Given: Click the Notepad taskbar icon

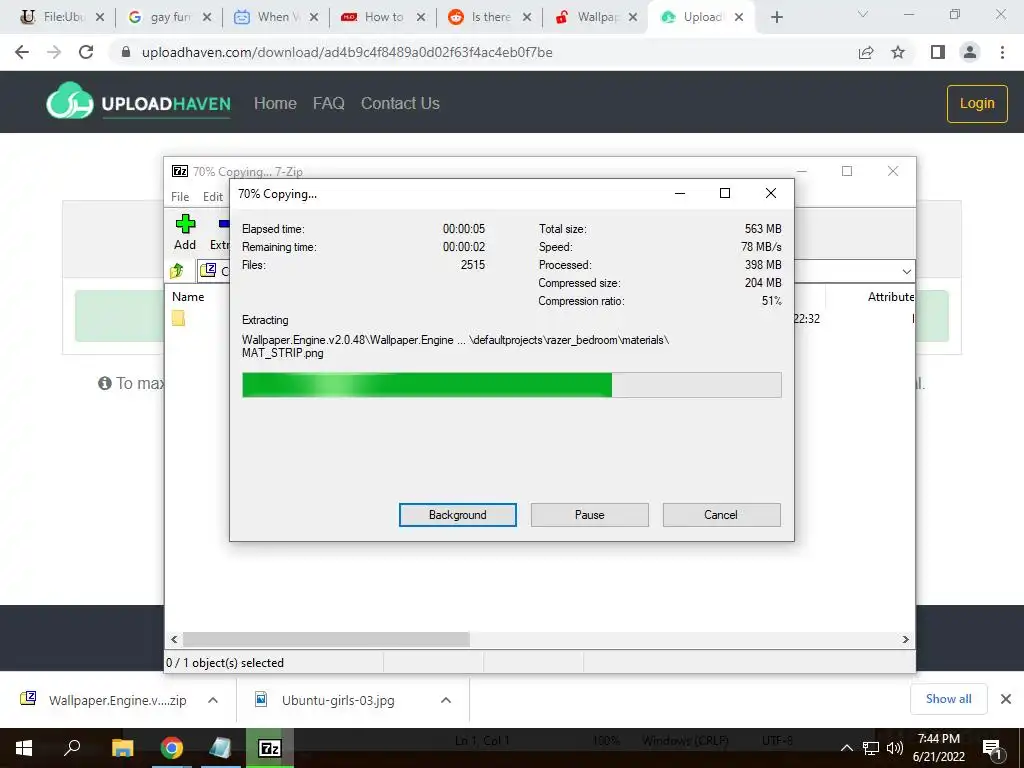Looking at the screenshot, I should [x=220, y=748].
